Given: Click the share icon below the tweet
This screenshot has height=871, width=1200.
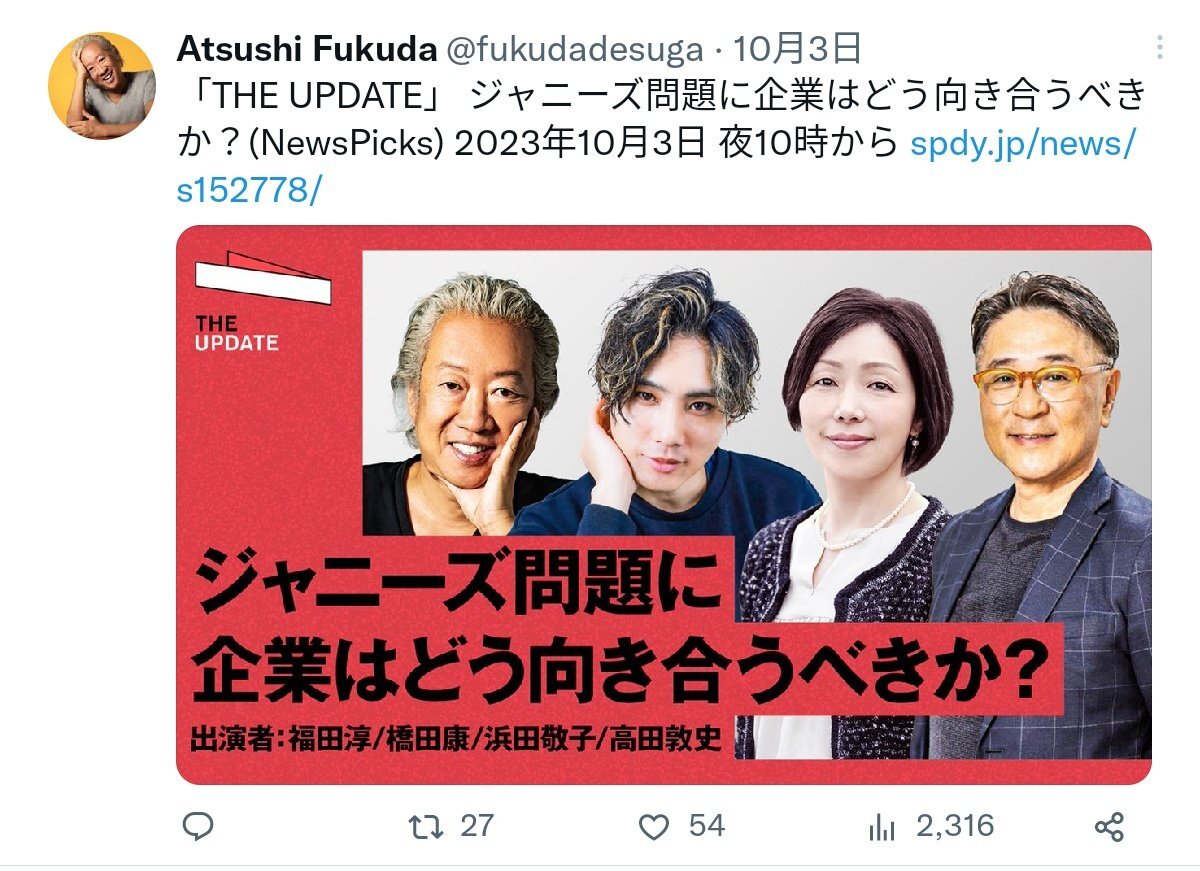Looking at the screenshot, I should click(x=1109, y=827).
